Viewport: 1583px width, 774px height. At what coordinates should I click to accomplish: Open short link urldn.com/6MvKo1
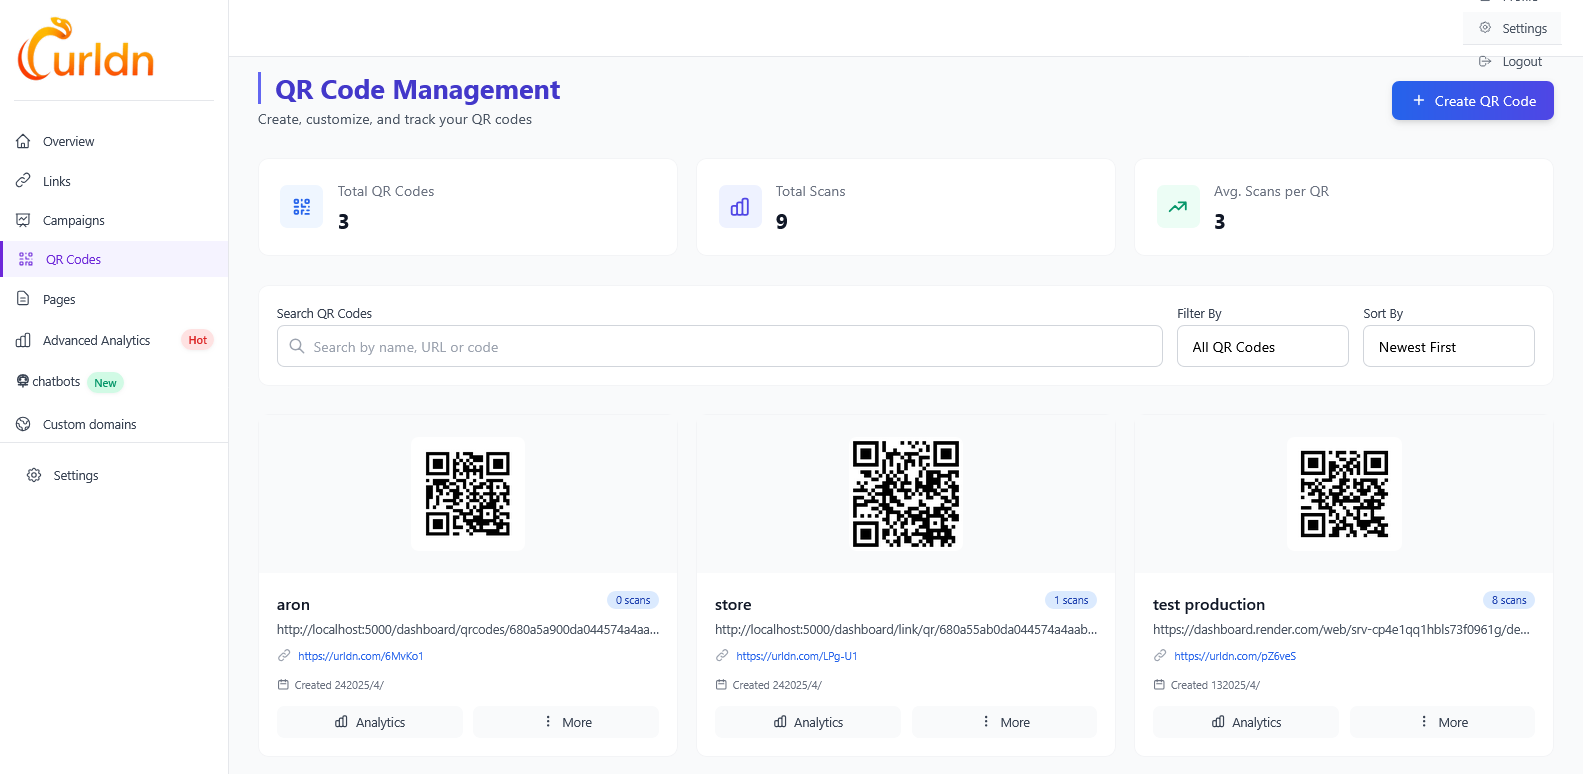point(360,656)
